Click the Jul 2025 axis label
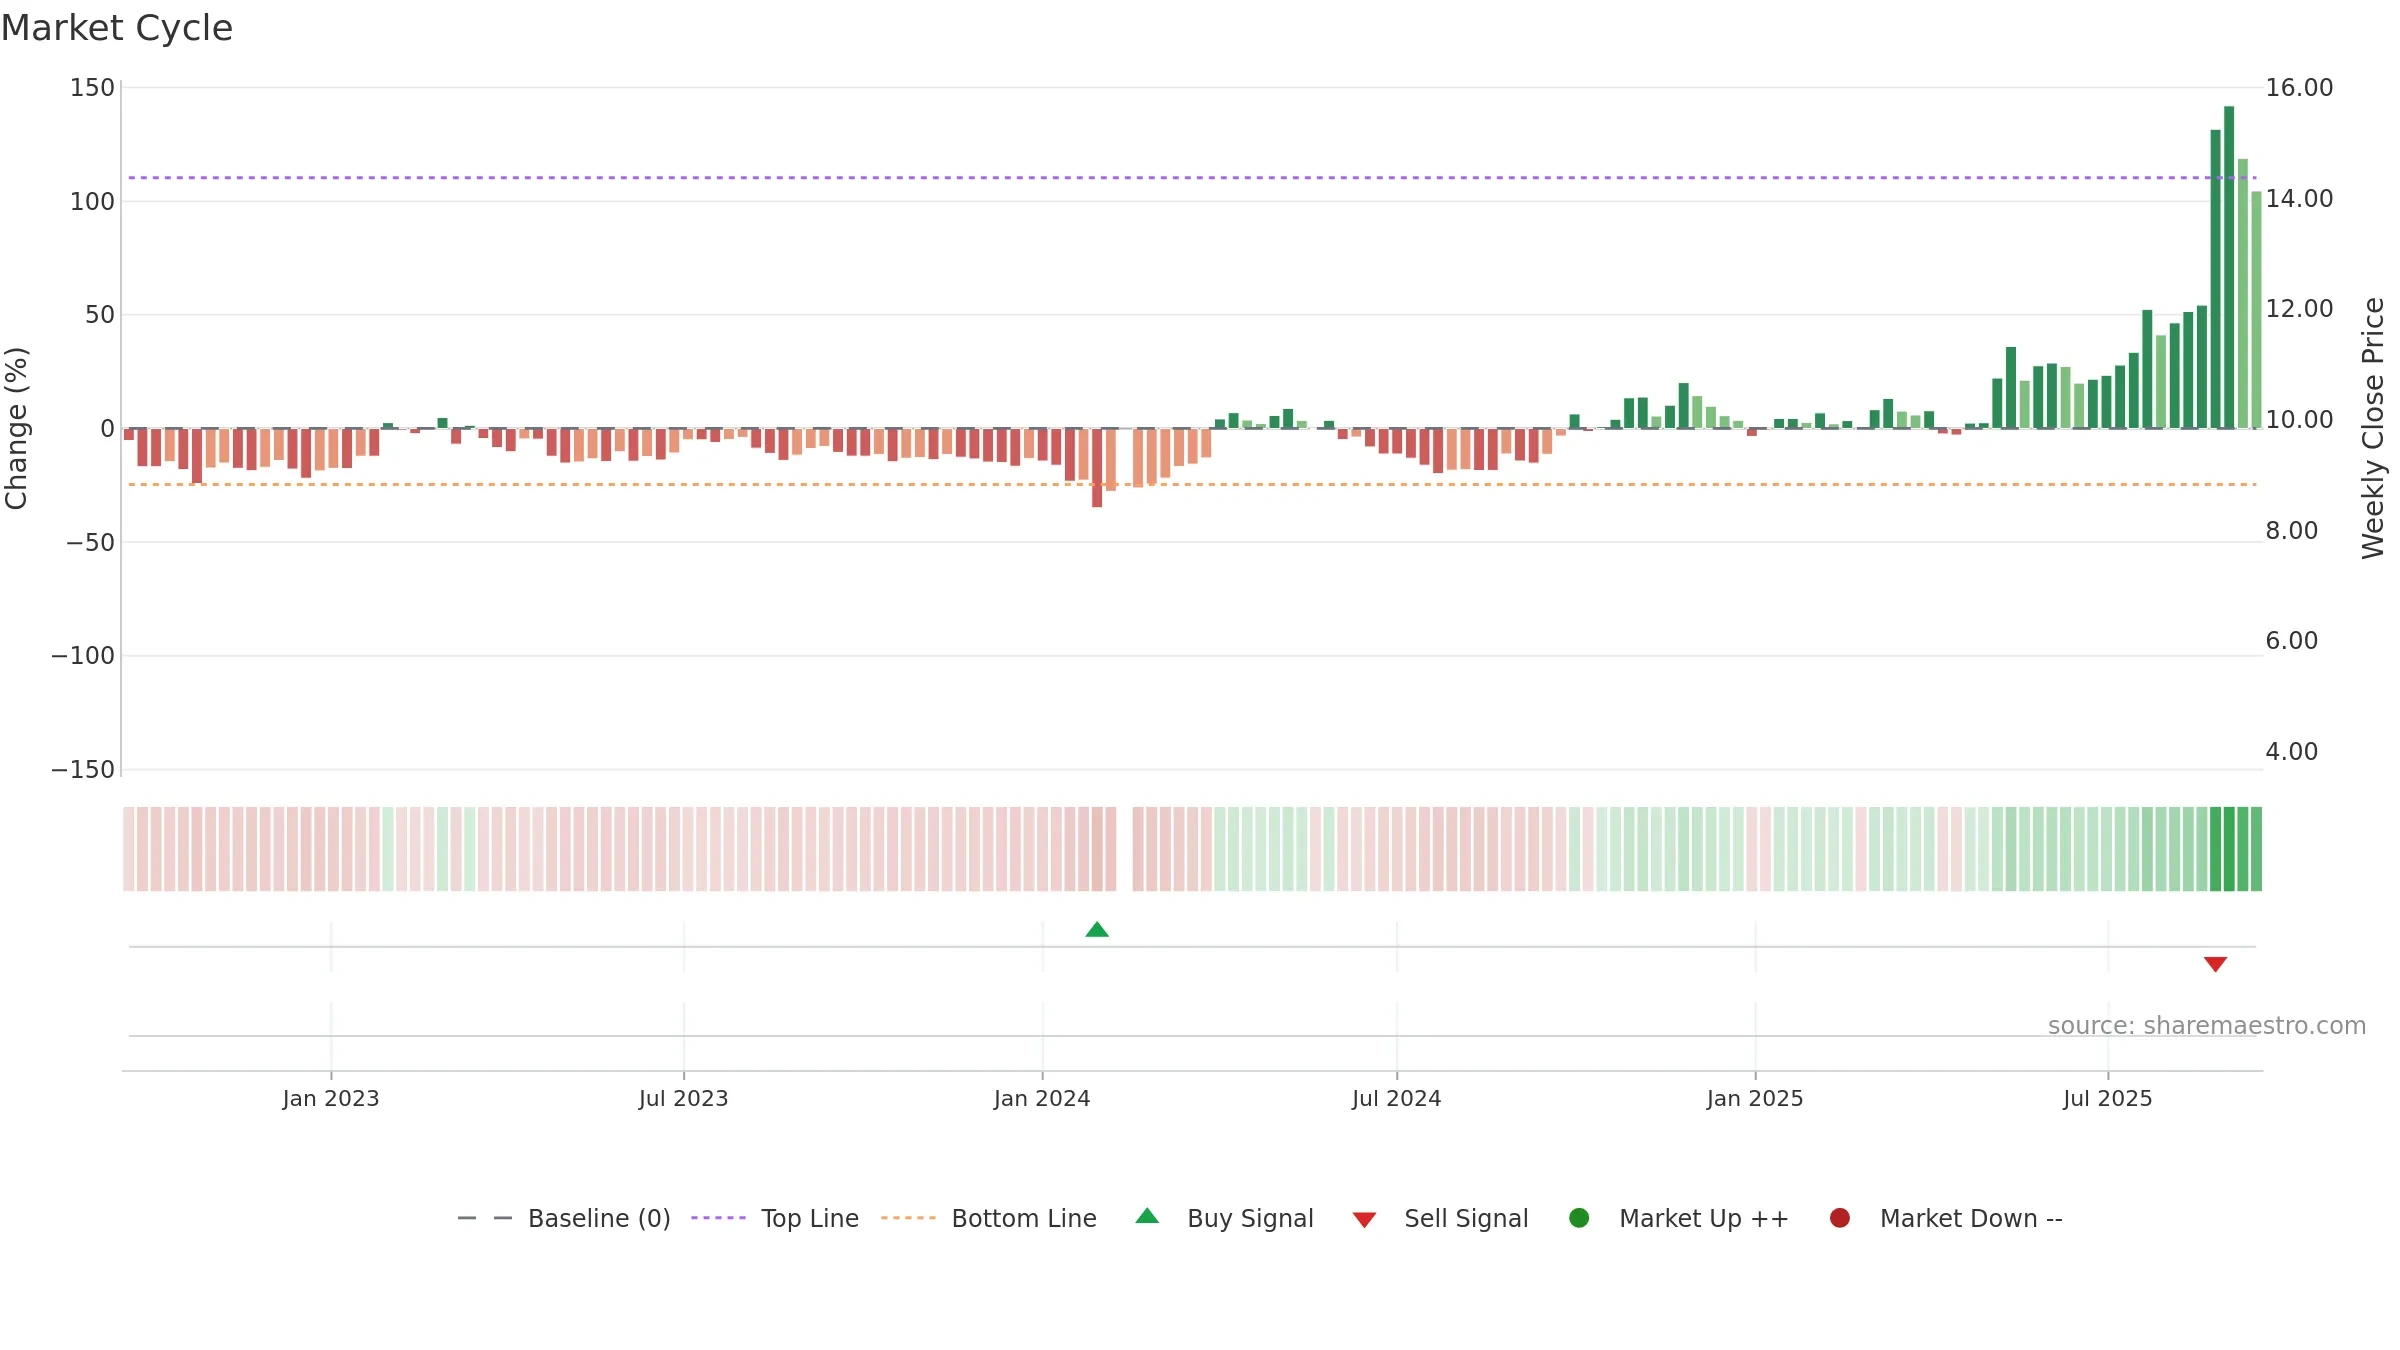 (2108, 1099)
